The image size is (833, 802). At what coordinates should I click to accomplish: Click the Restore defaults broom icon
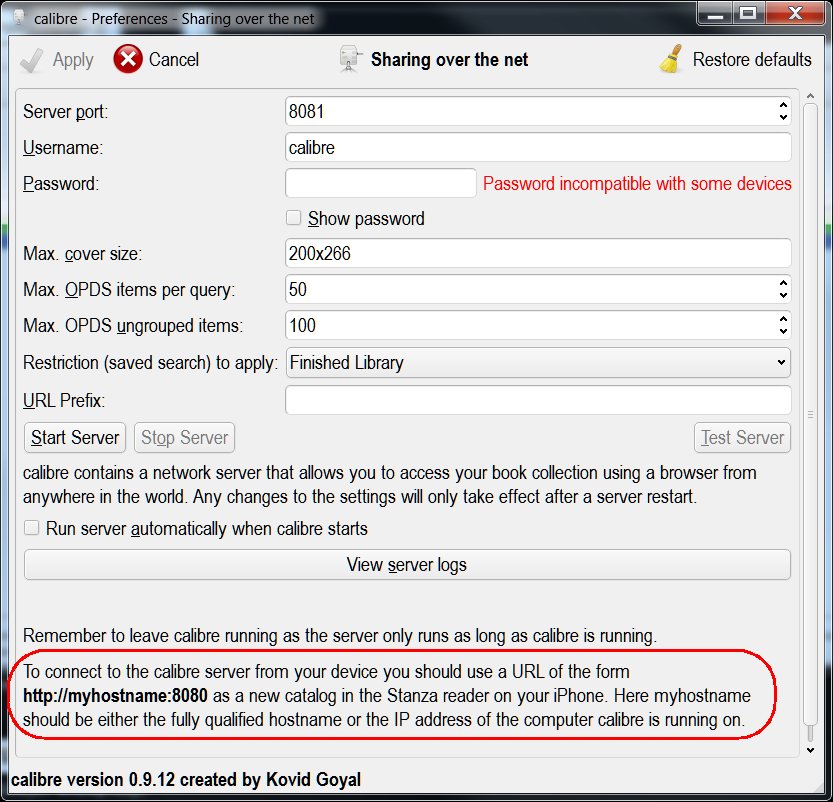[672, 59]
